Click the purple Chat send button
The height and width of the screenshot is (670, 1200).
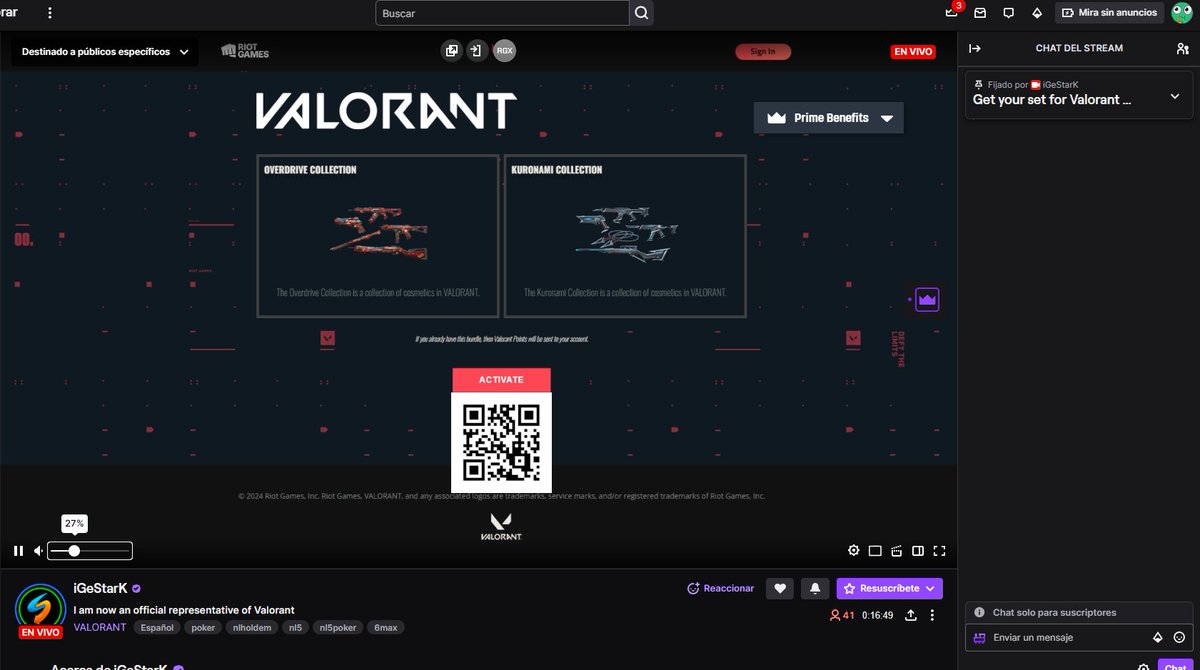(x=1174, y=666)
